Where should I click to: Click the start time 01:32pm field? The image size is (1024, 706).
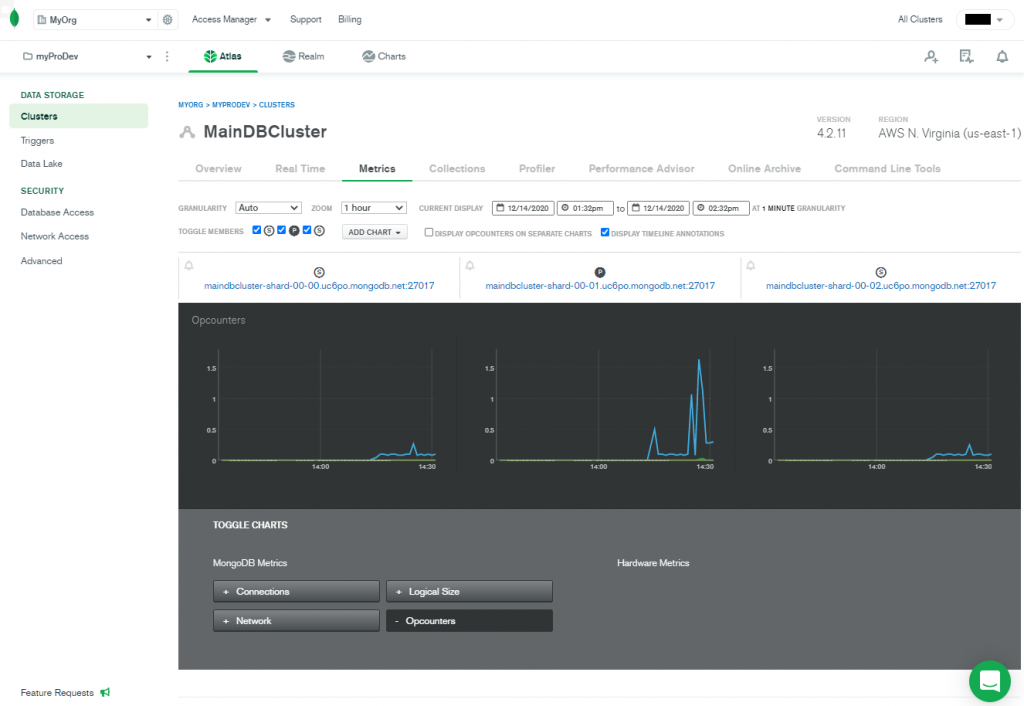[x=585, y=208]
